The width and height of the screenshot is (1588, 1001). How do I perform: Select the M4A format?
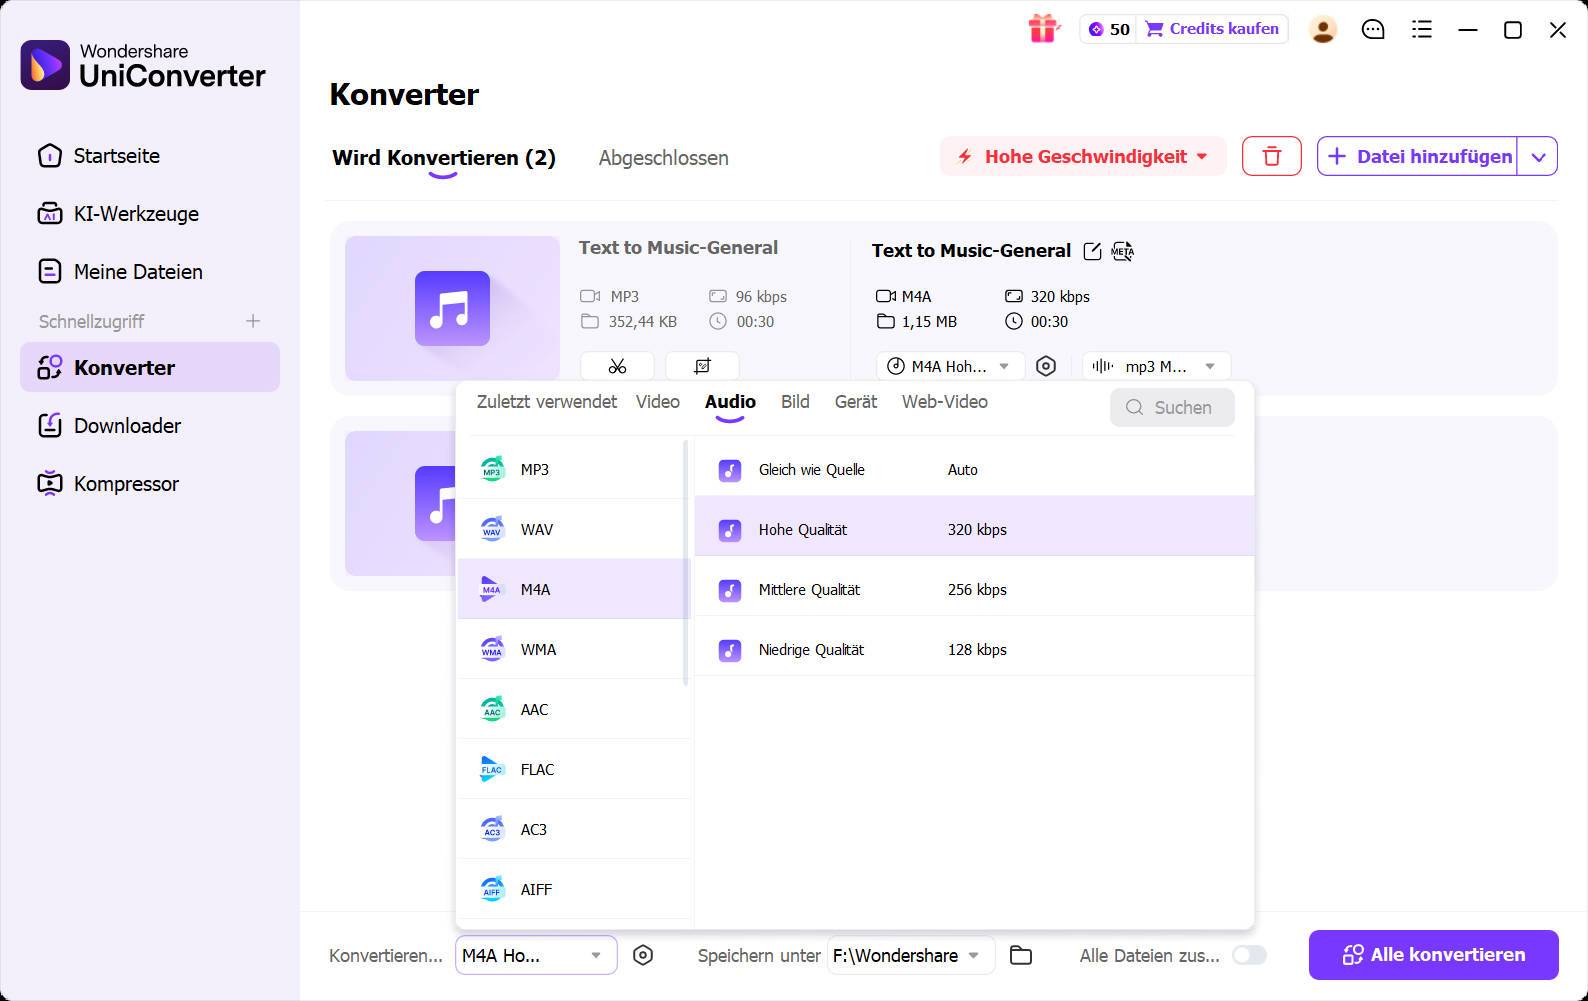pos(575,589)
